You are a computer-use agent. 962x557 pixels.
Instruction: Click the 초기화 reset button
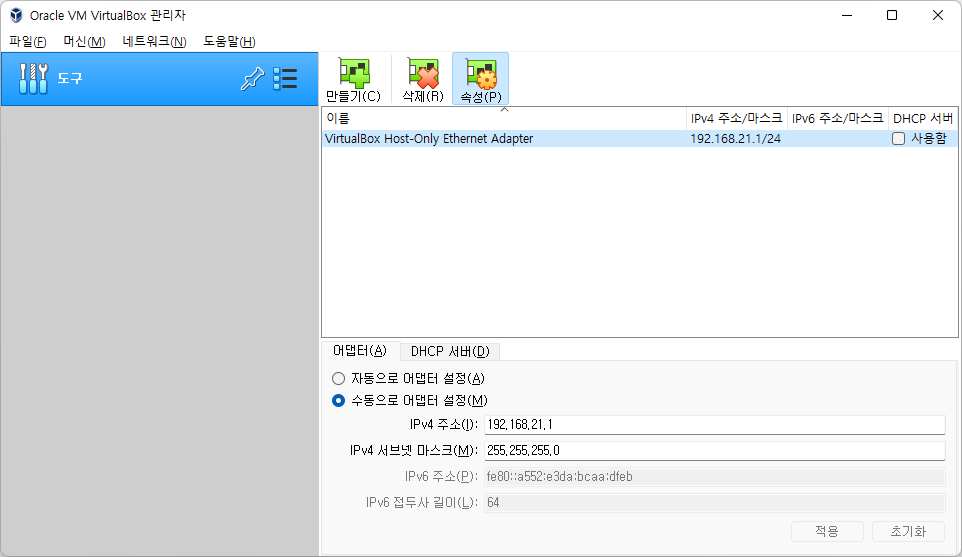pos(908,531)
